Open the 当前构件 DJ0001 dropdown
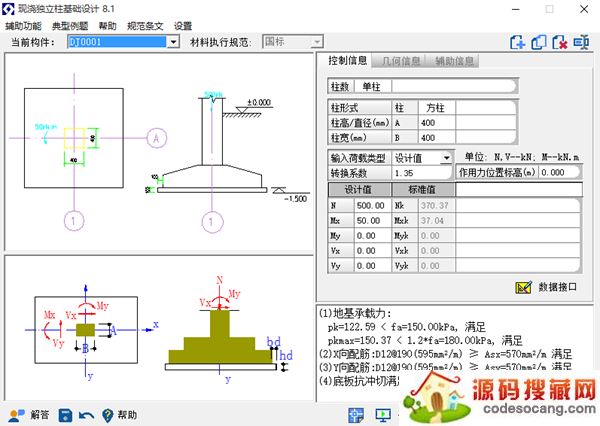Image resolution: width=600 pixels, height=426 pixels. pos(173,42)
